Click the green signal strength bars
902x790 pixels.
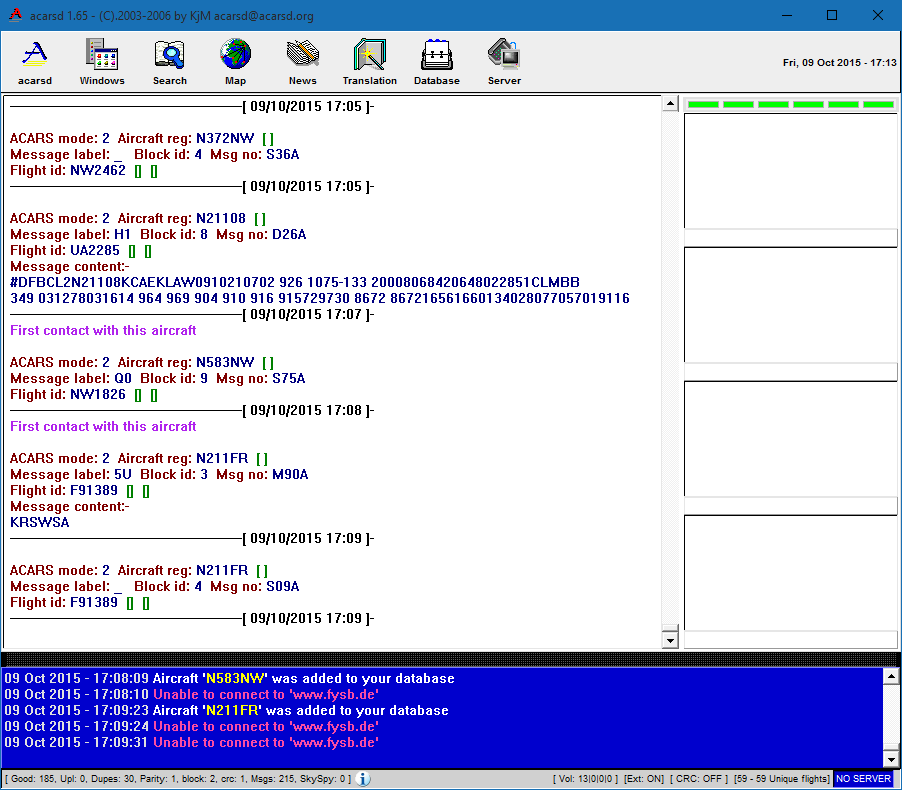[790, 103]
